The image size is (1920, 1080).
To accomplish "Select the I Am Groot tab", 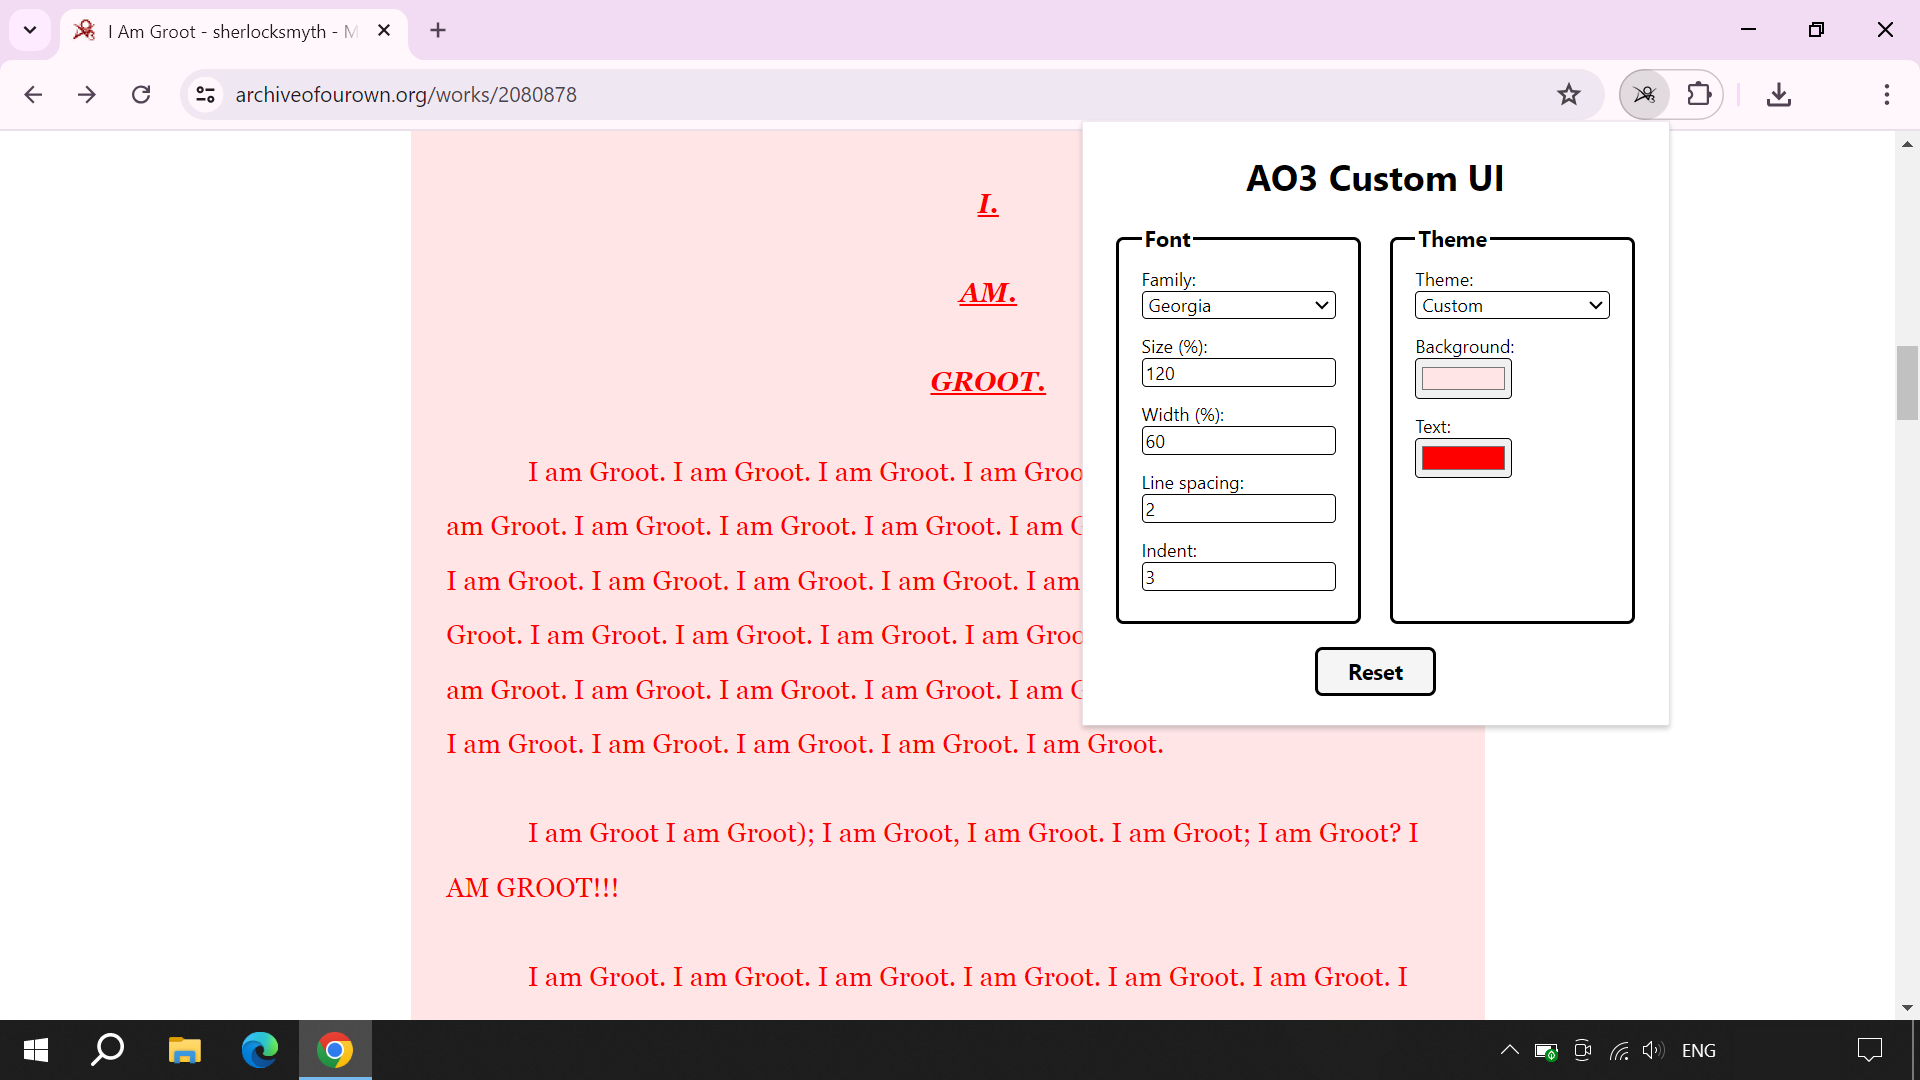I will [220, 31].
